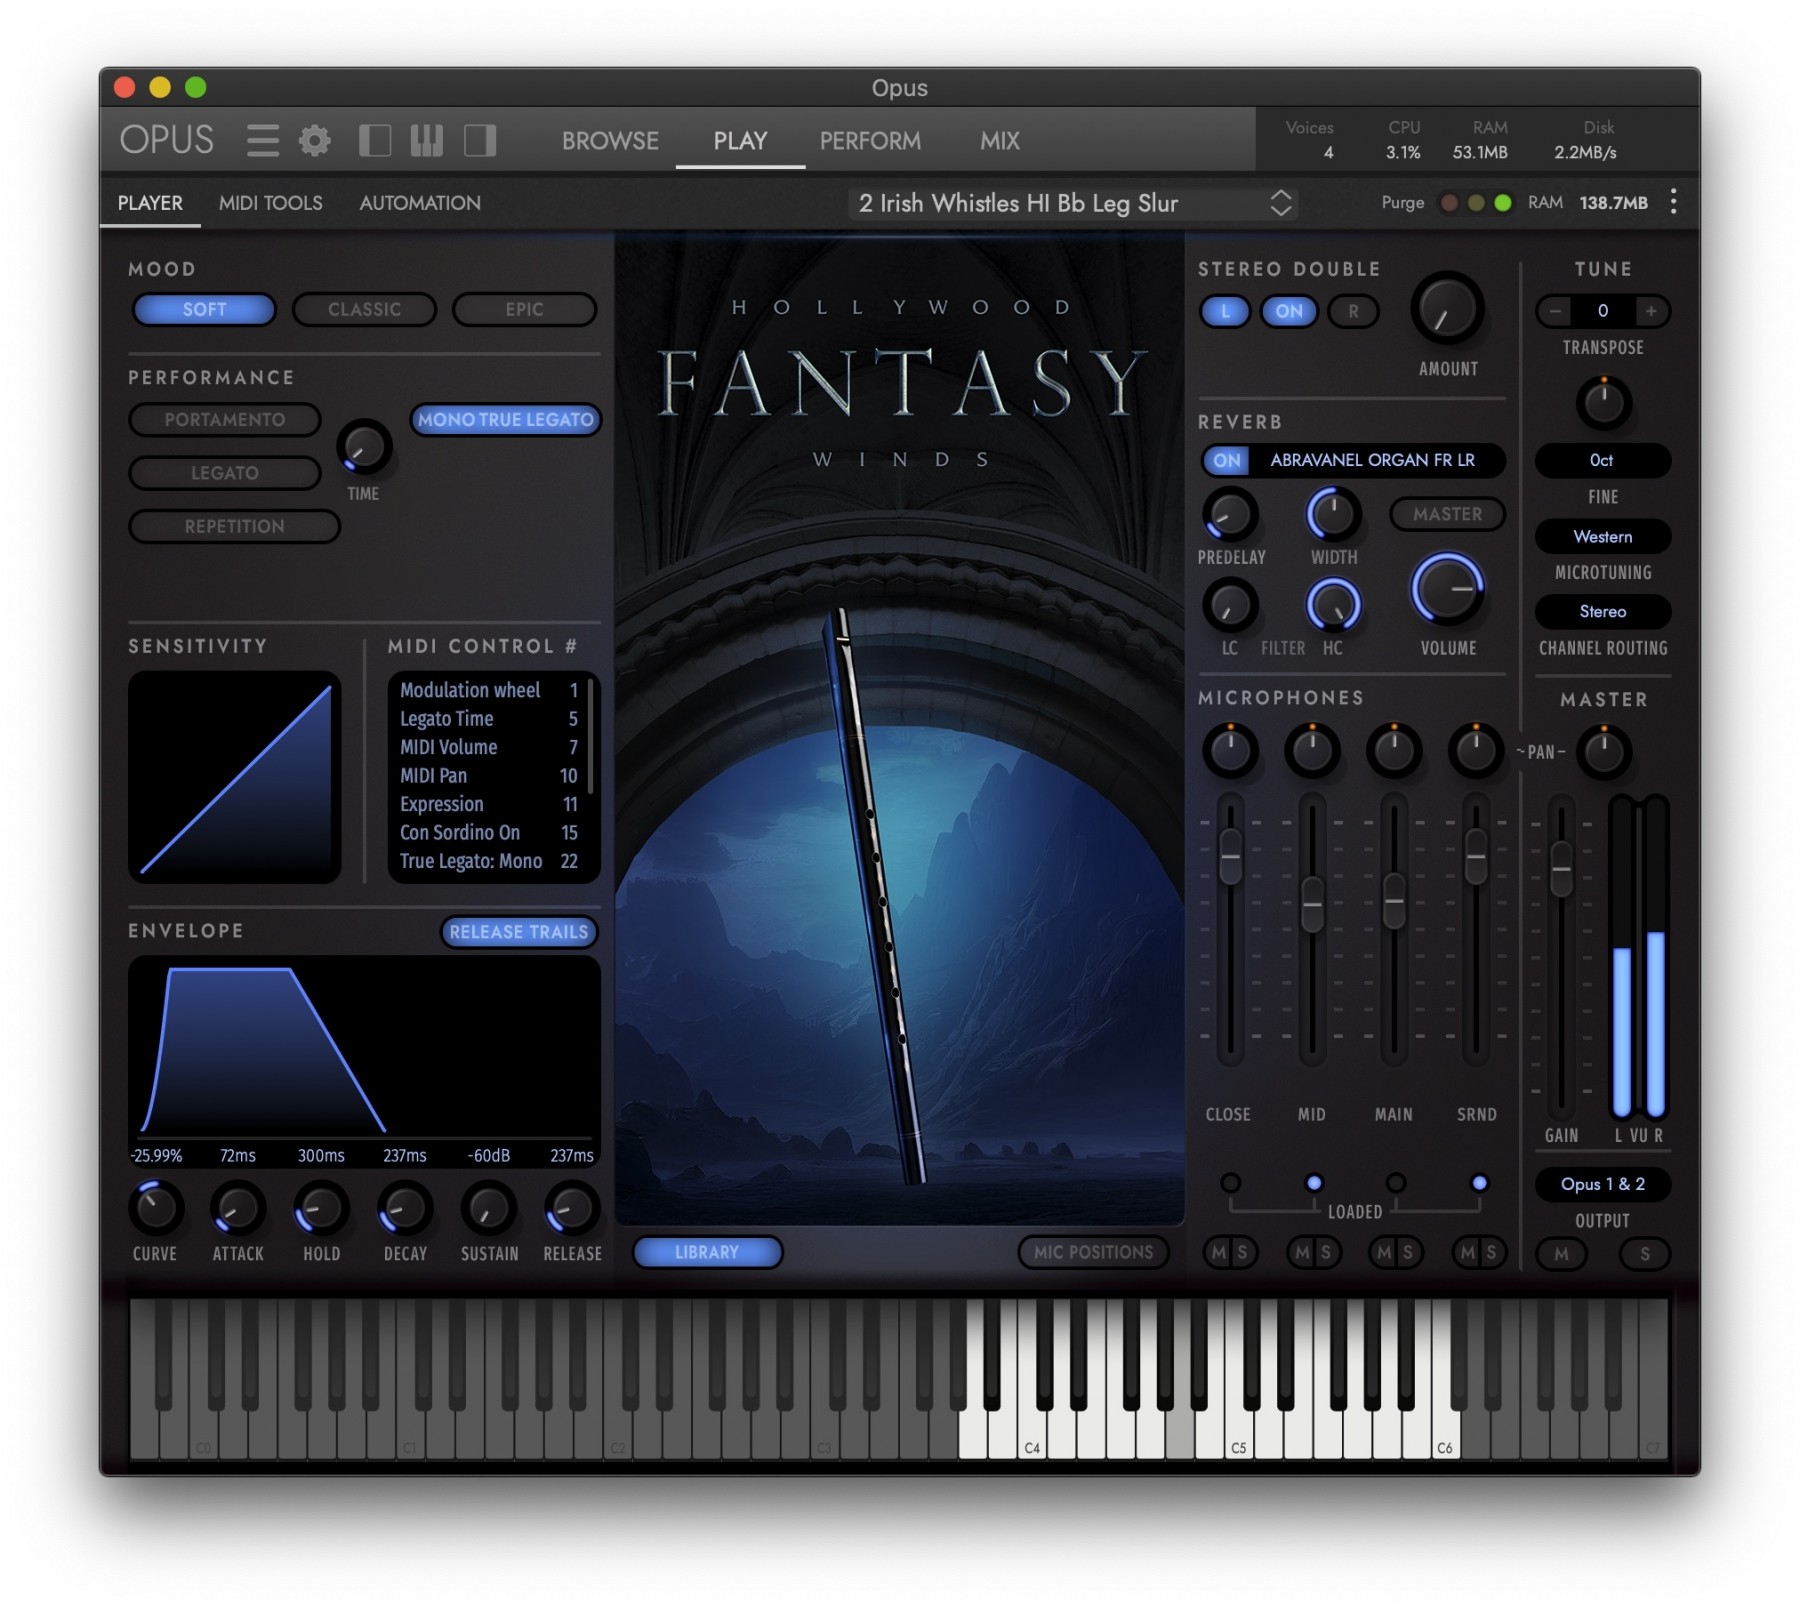Click the Reverb Width knob
Screen dimensions: 1800x1608
1333,515
